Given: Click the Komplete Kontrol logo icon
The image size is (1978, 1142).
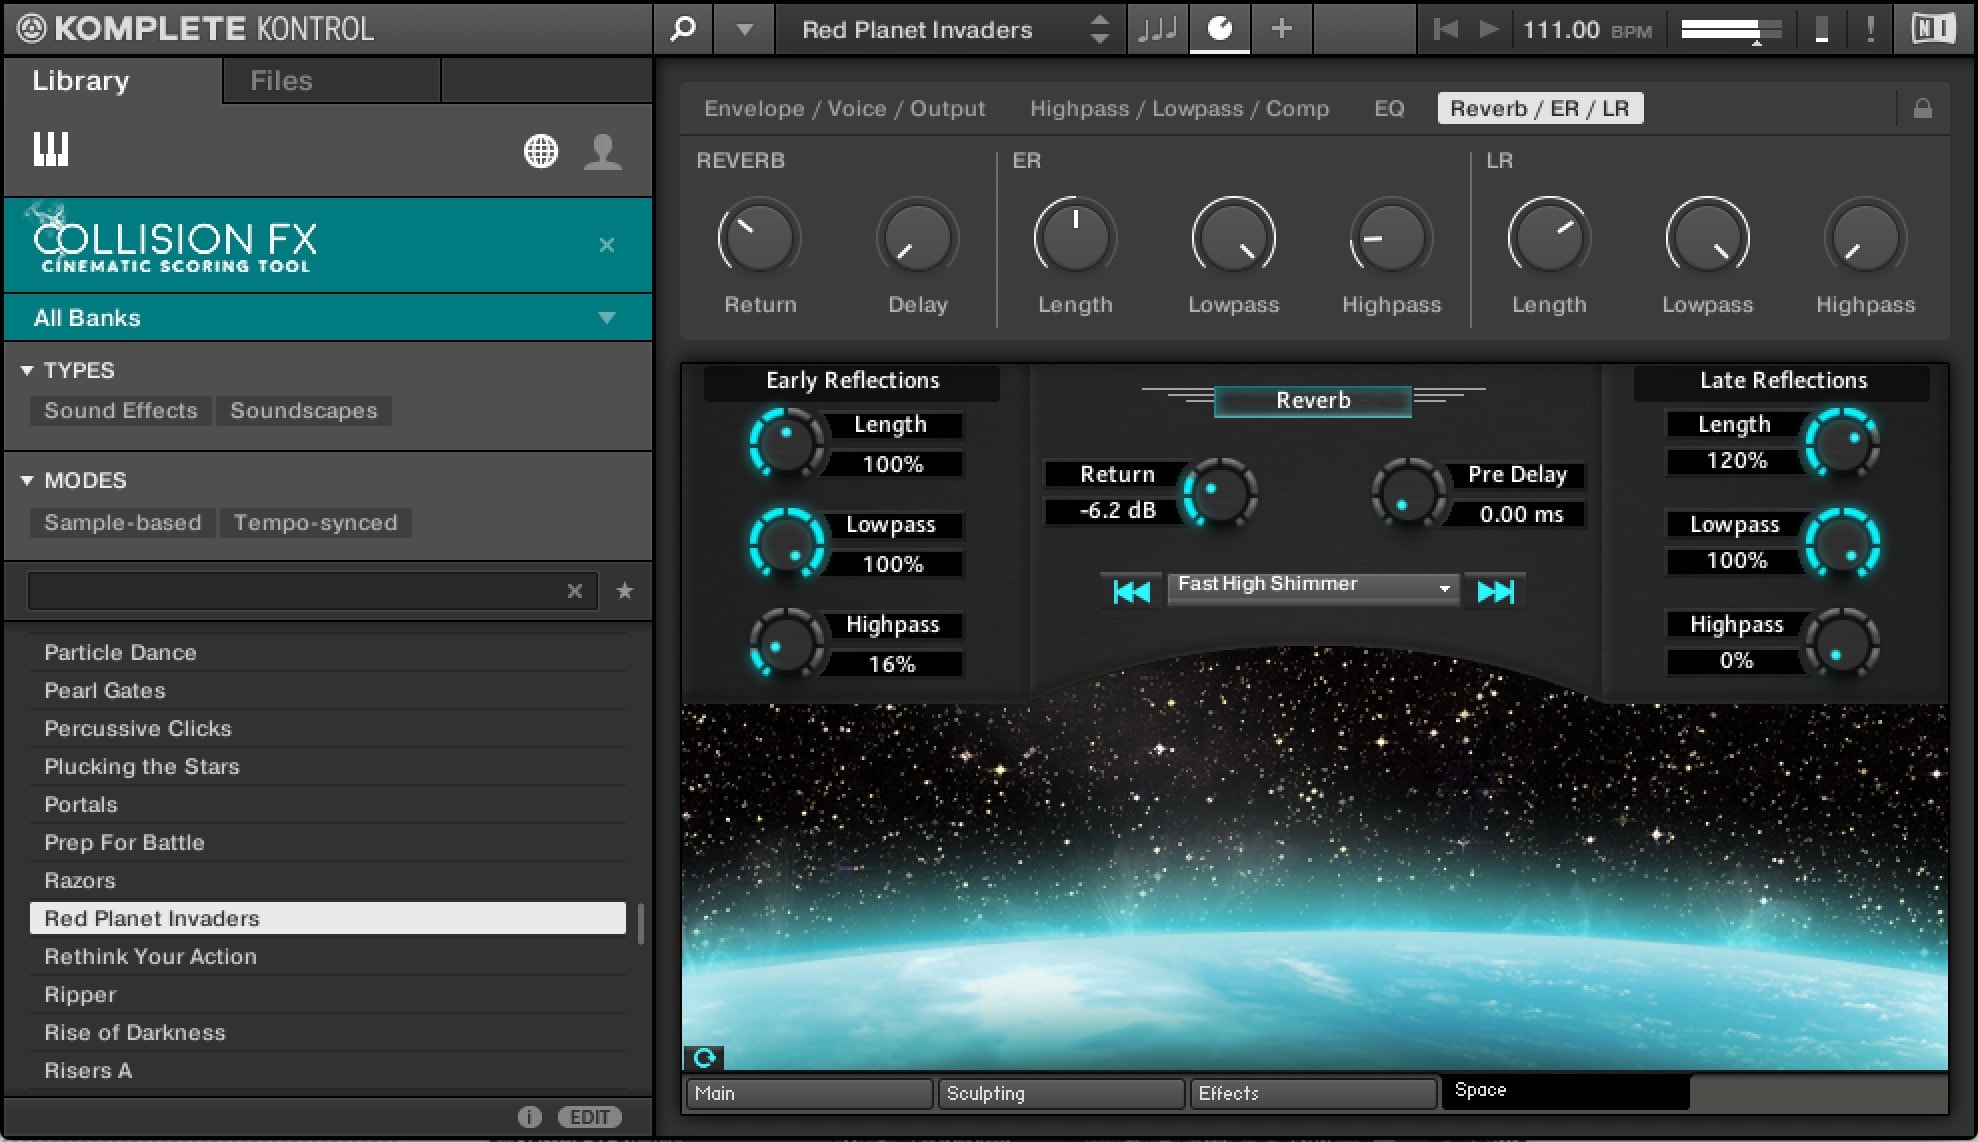Looking at the screenshot, I should (x=31, y=29).
